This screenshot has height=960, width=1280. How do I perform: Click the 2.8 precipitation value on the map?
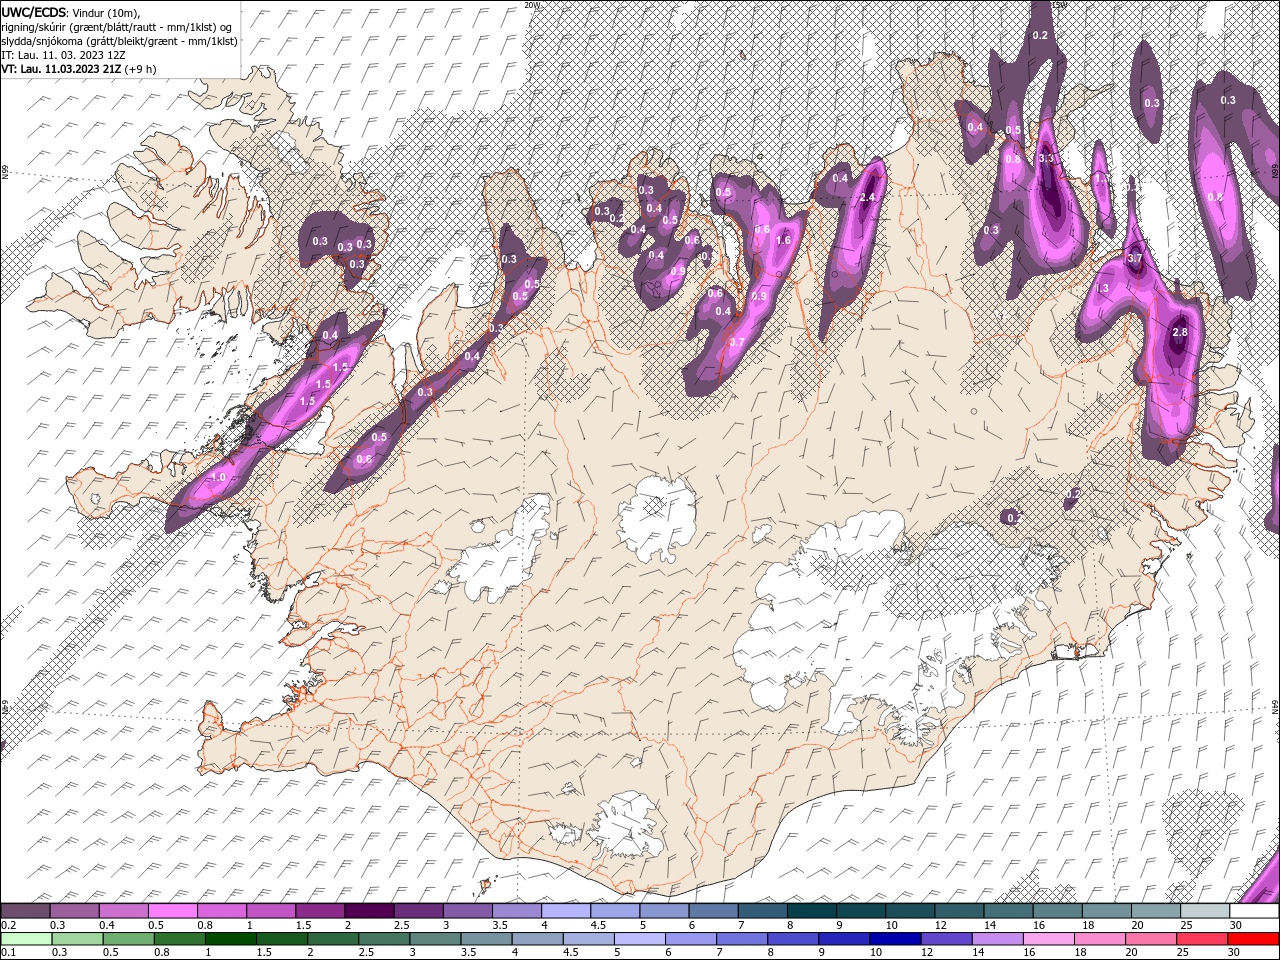pos(1179,332)
